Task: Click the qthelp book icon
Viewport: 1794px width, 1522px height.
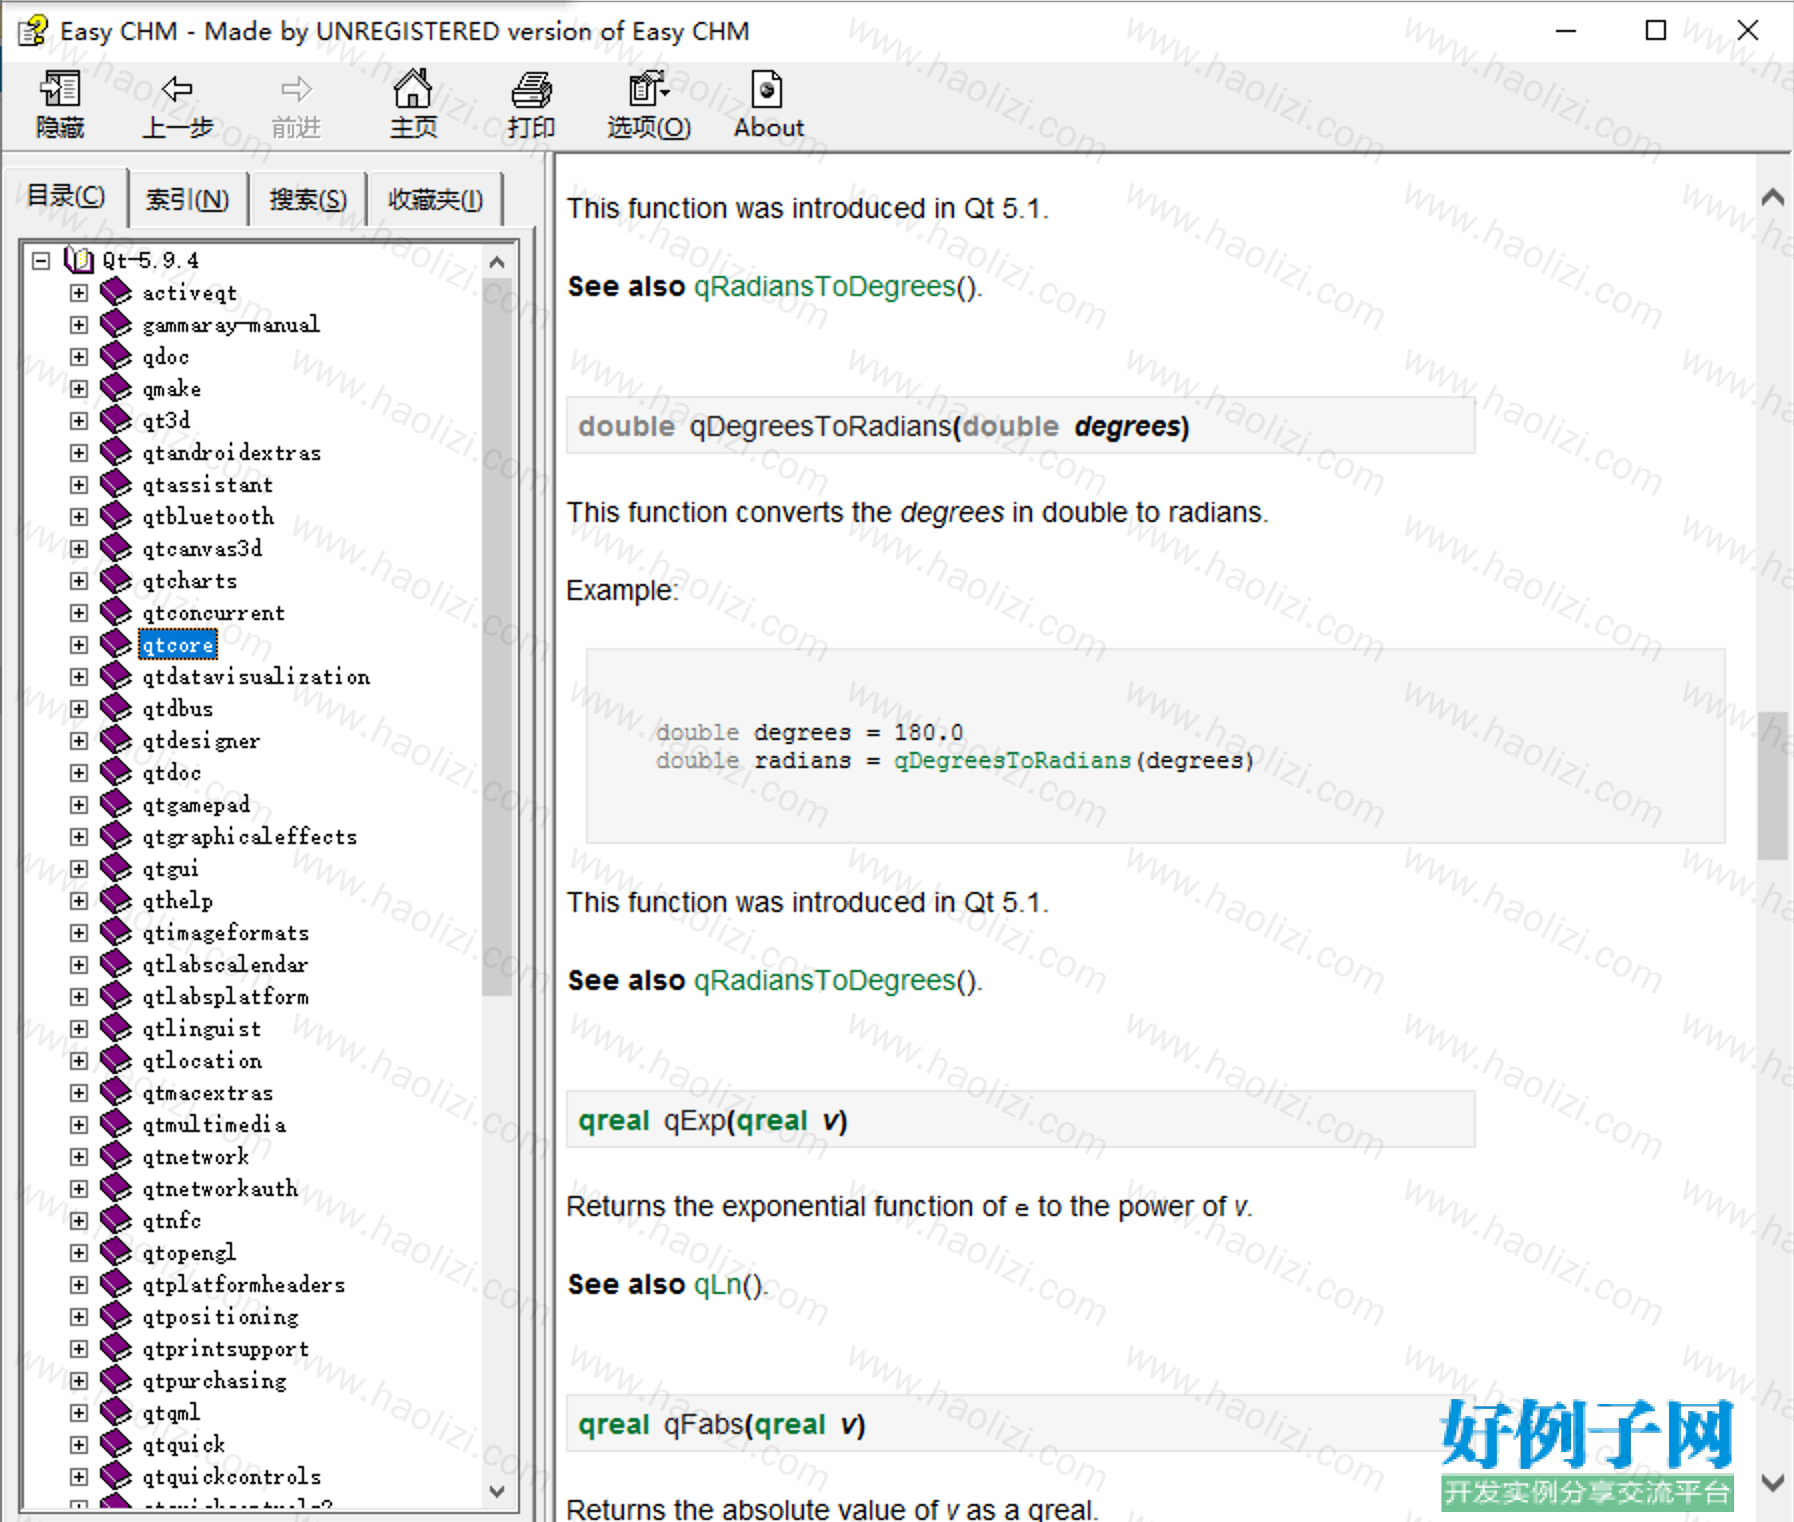Action: point(116,900)
